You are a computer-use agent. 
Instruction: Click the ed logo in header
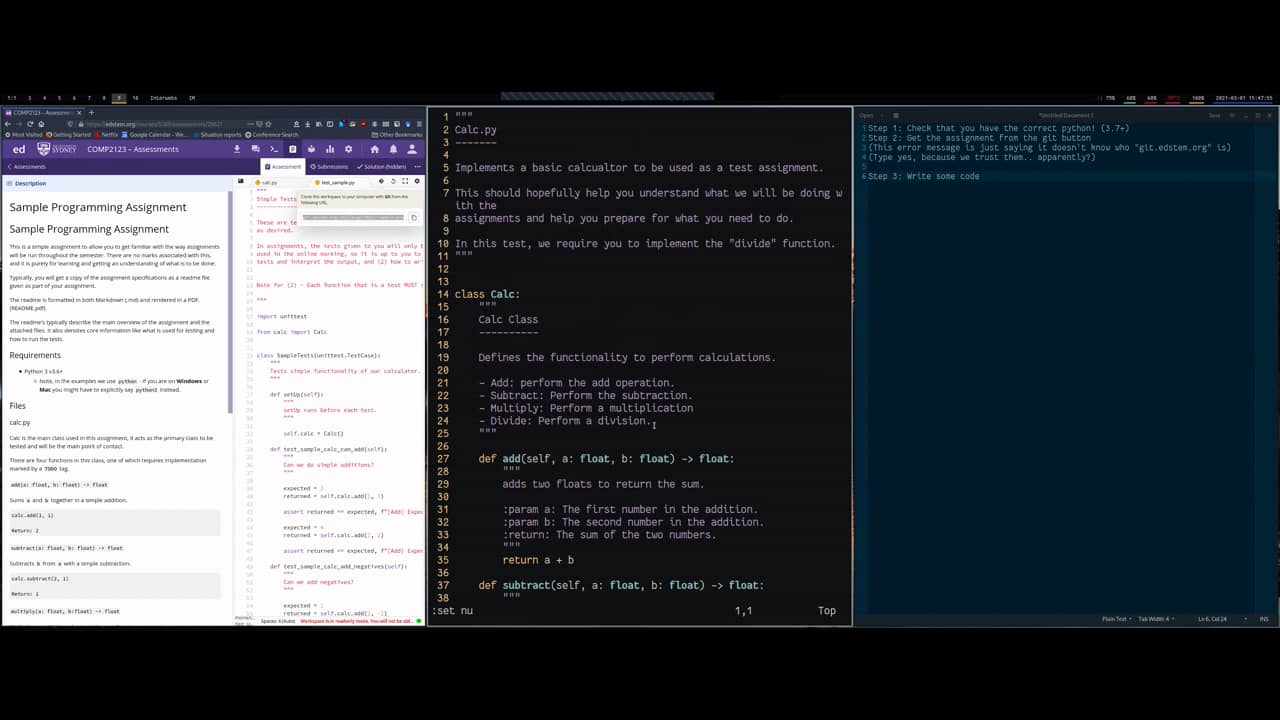(19, 149)
